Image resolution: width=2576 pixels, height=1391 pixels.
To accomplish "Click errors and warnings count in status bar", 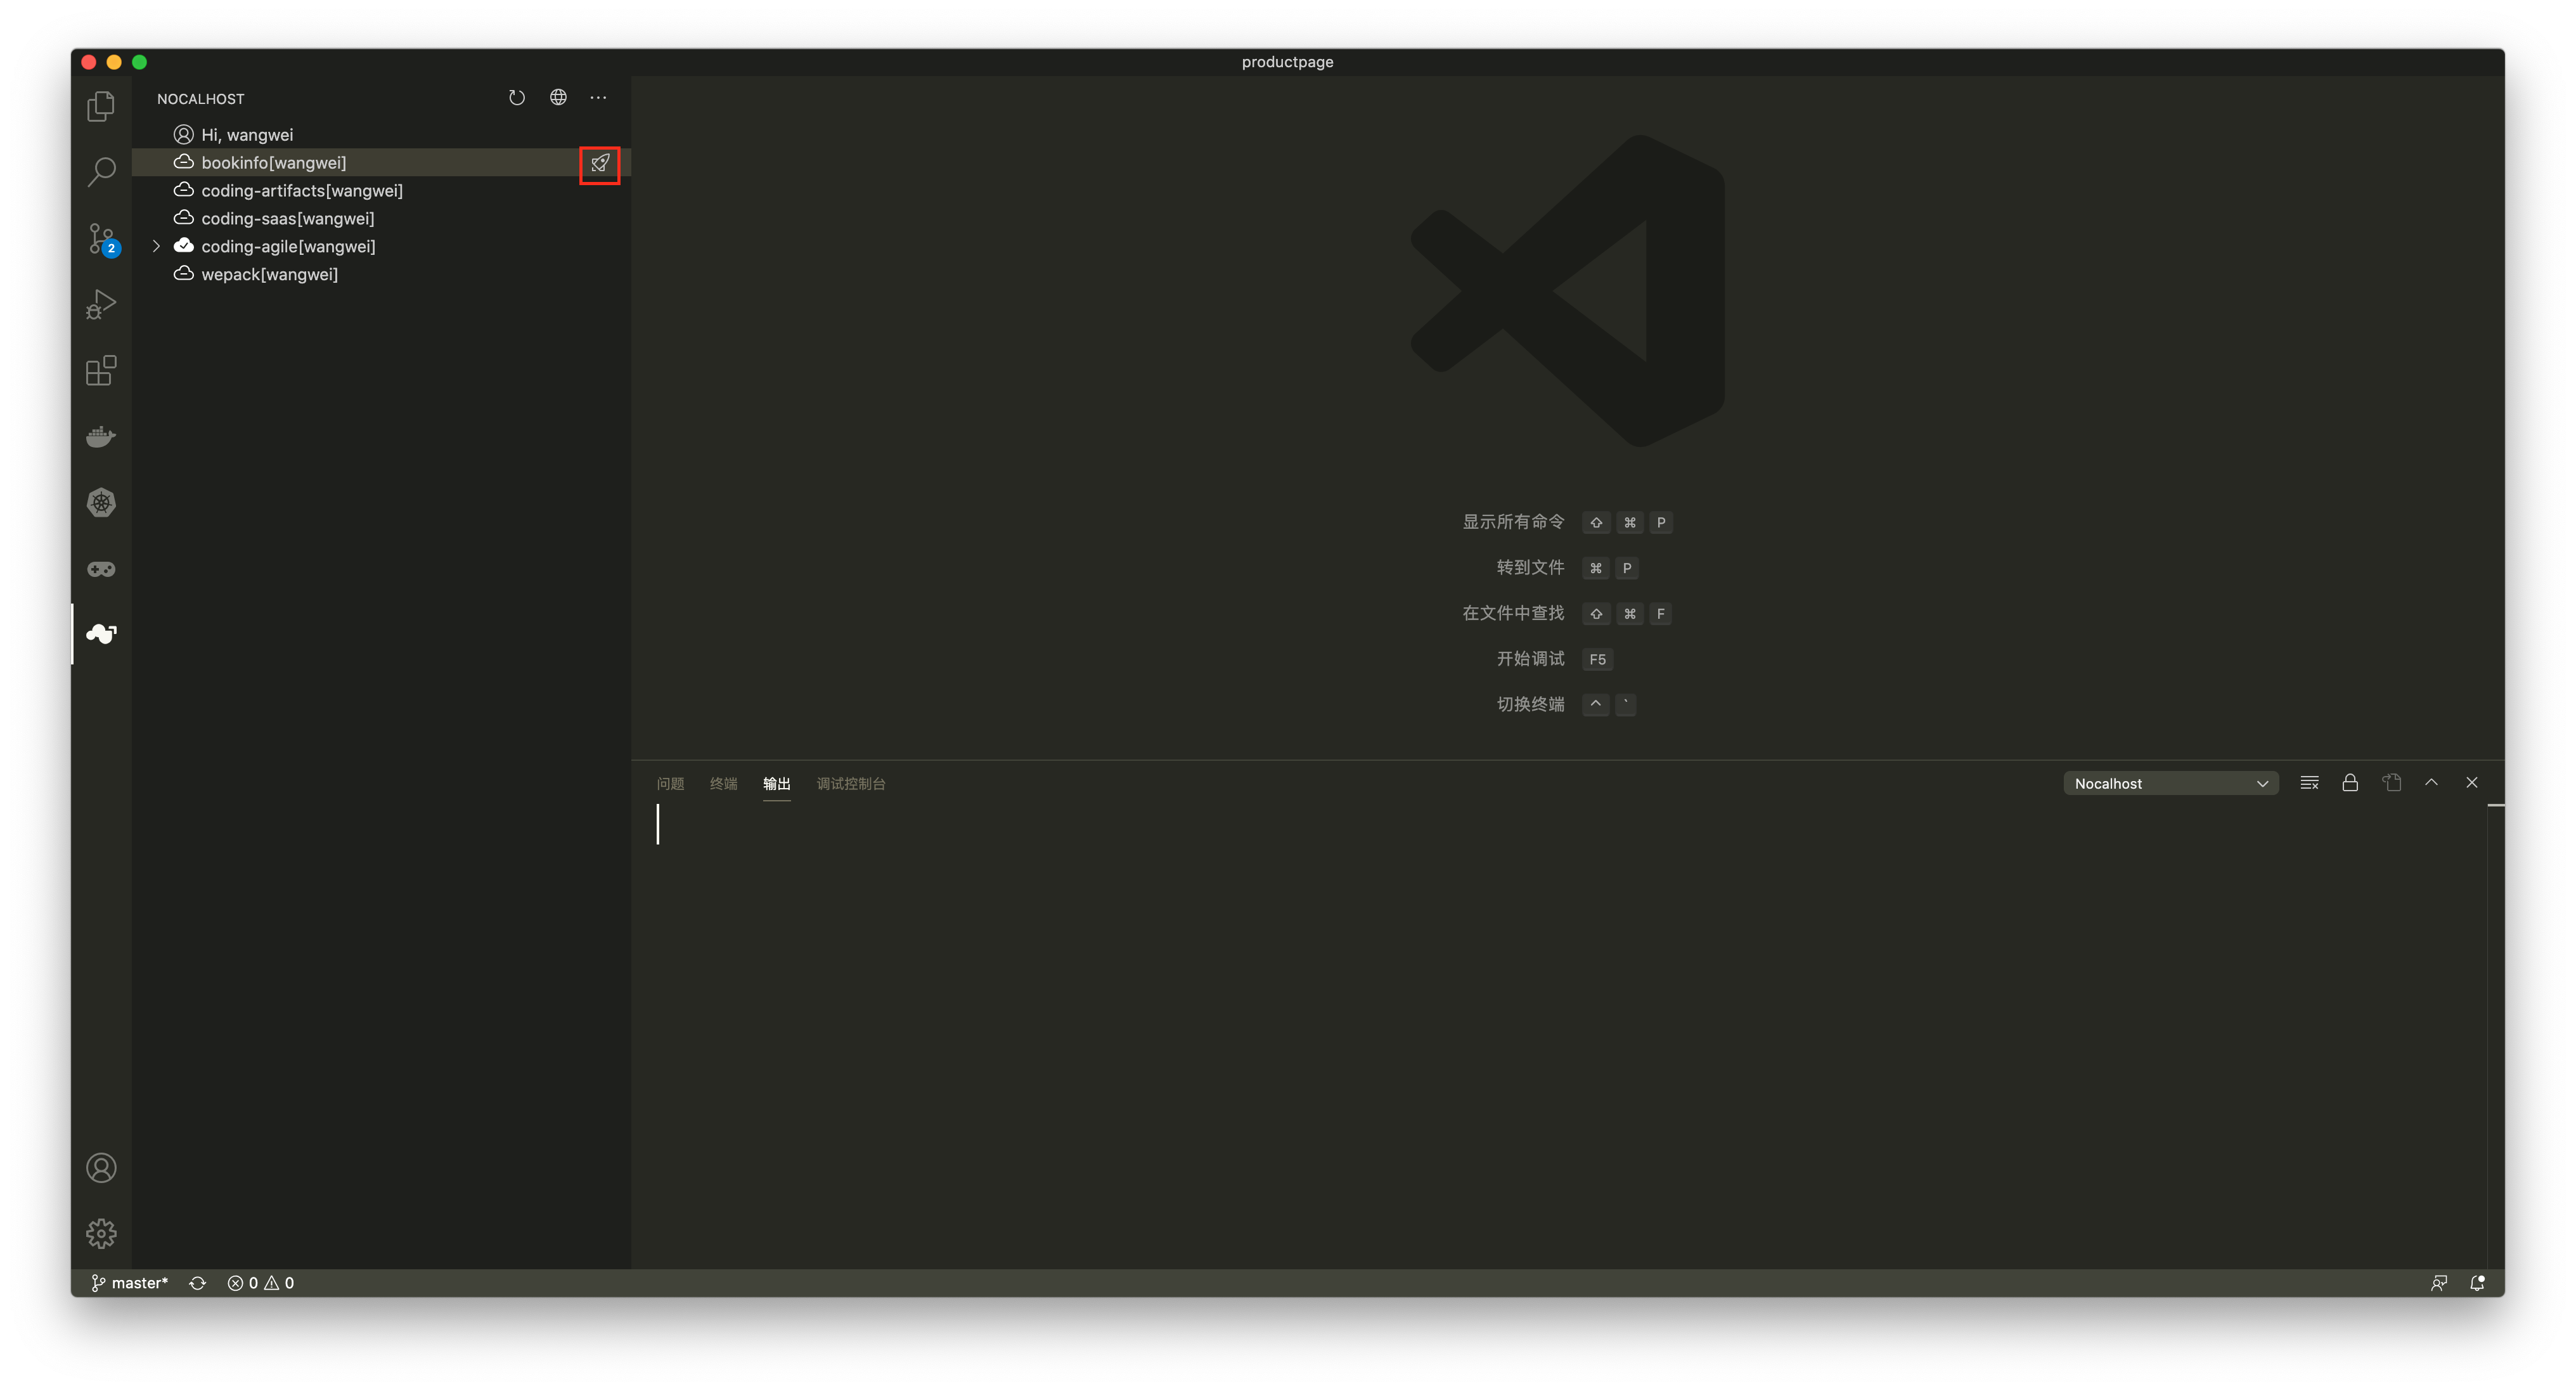I will click(260, 1283).
